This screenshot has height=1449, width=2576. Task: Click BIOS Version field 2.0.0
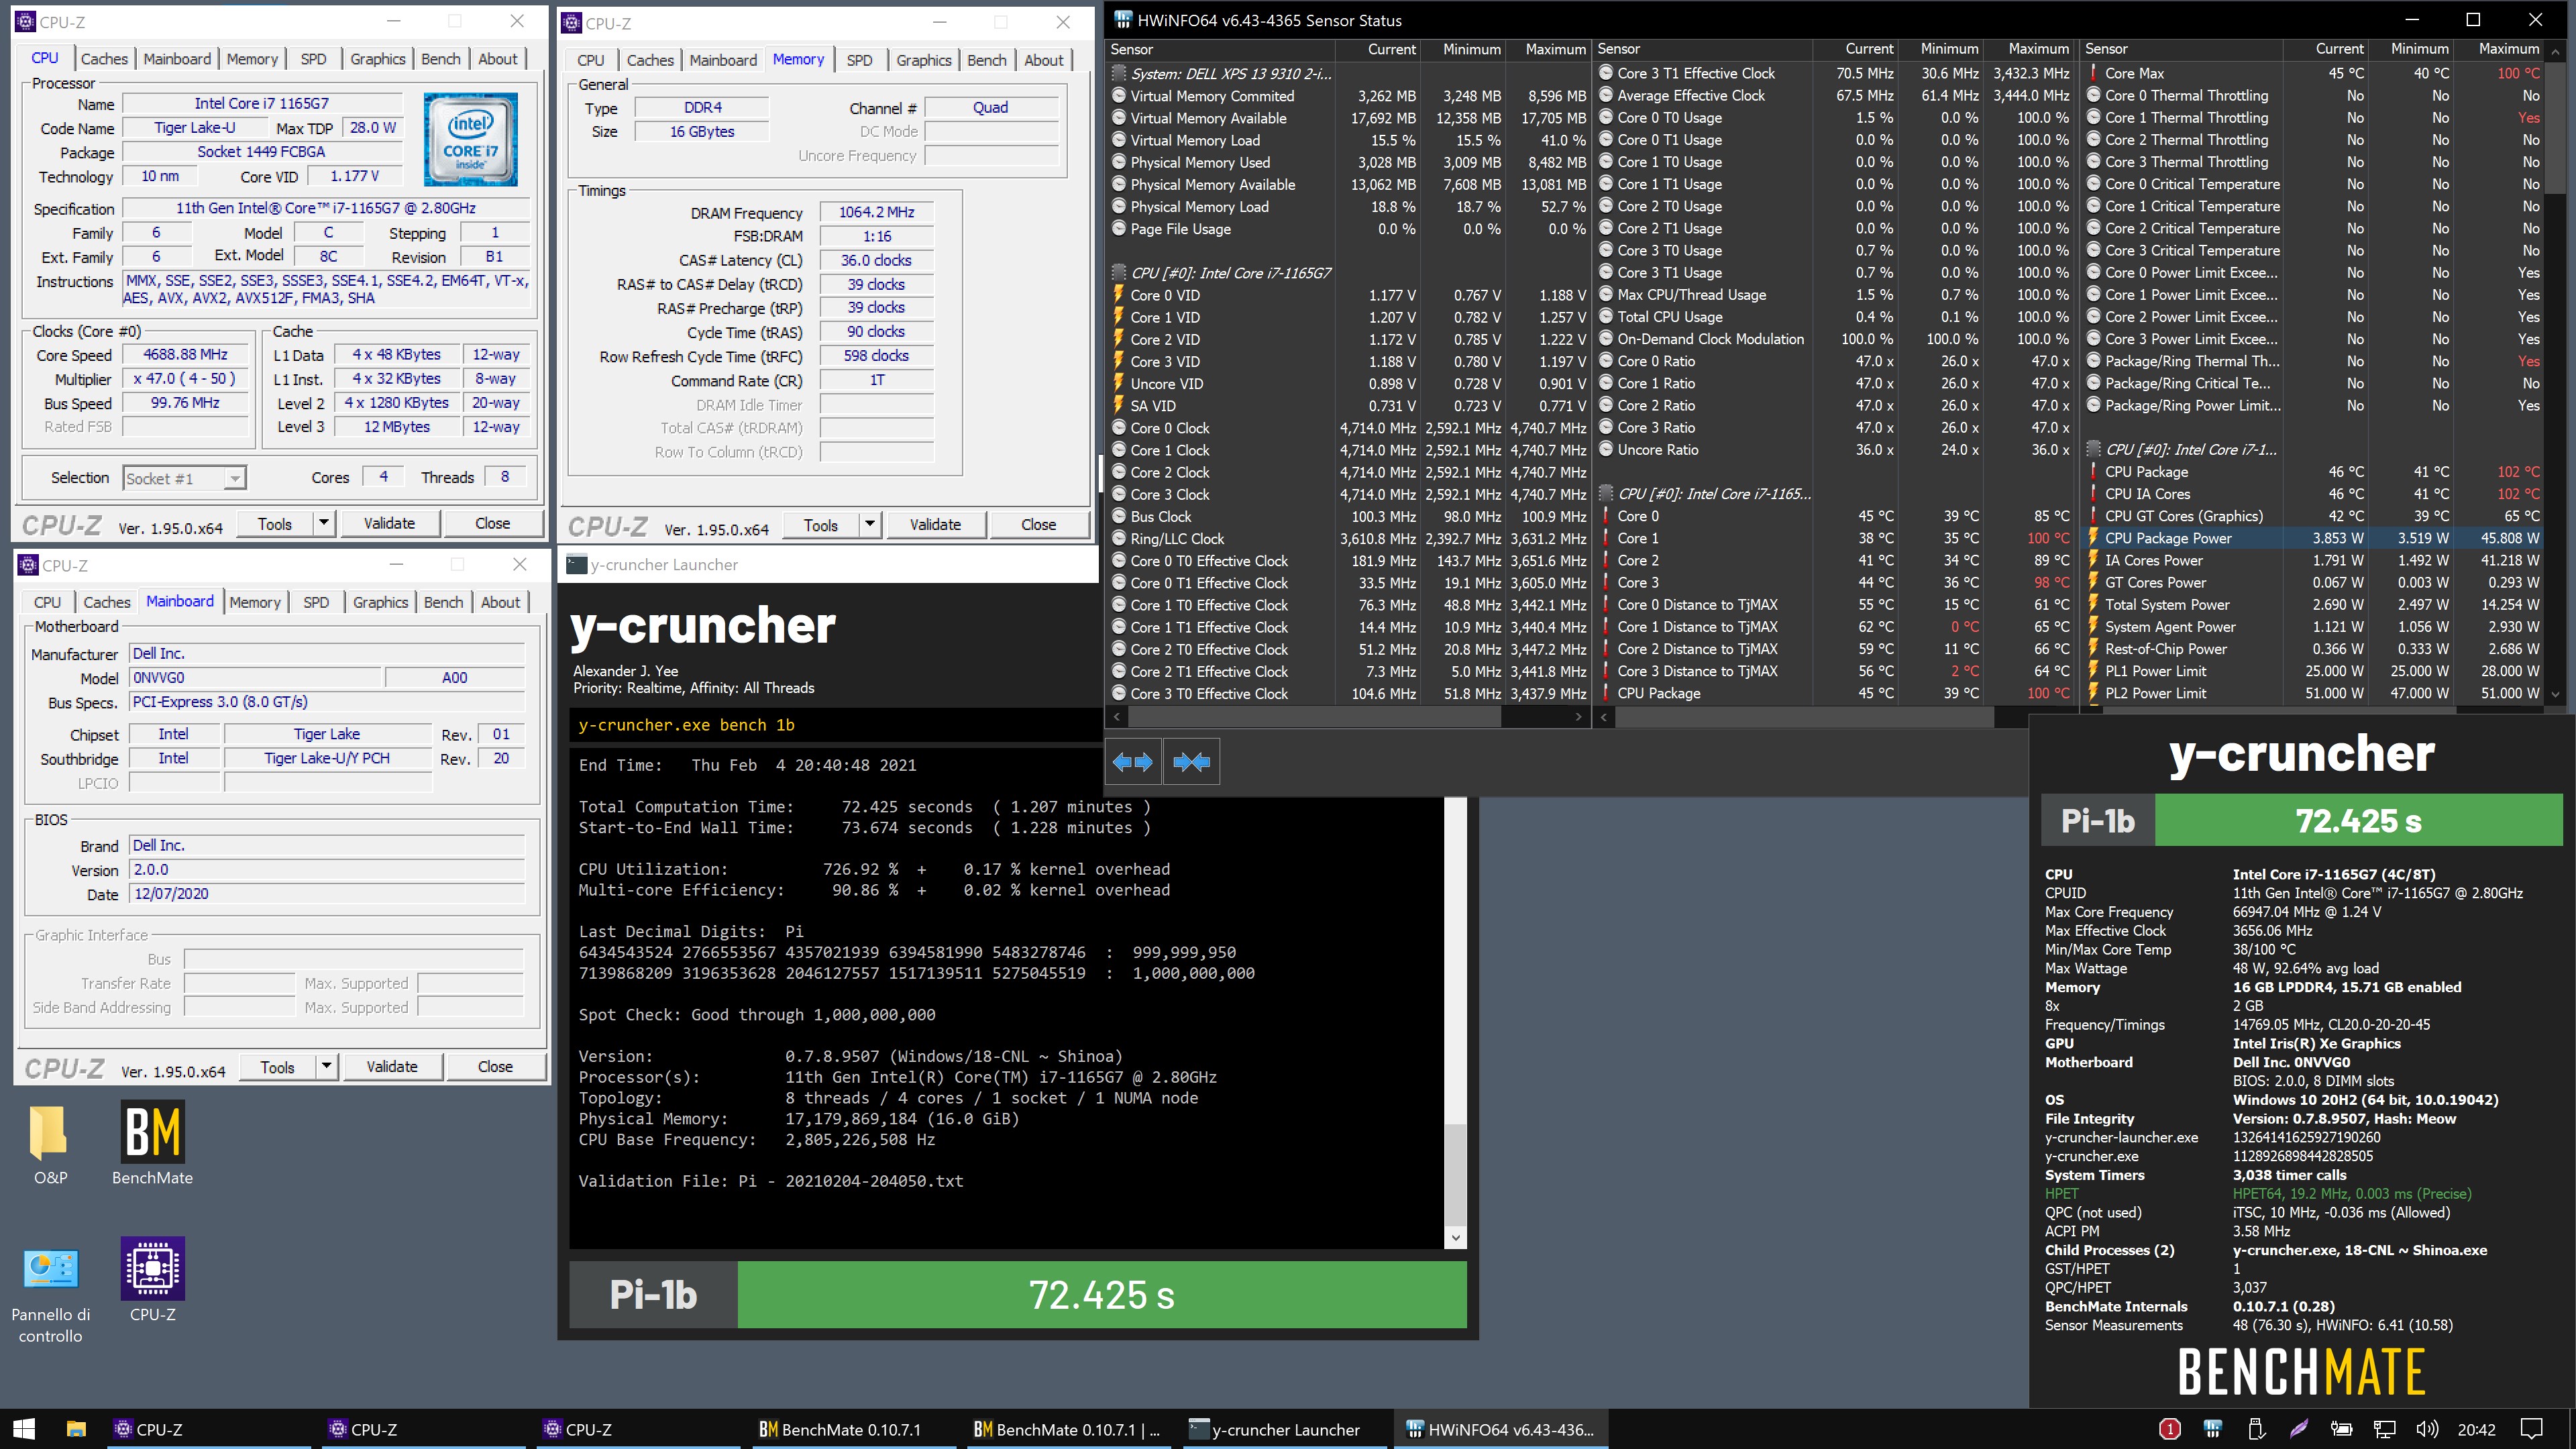326,870
